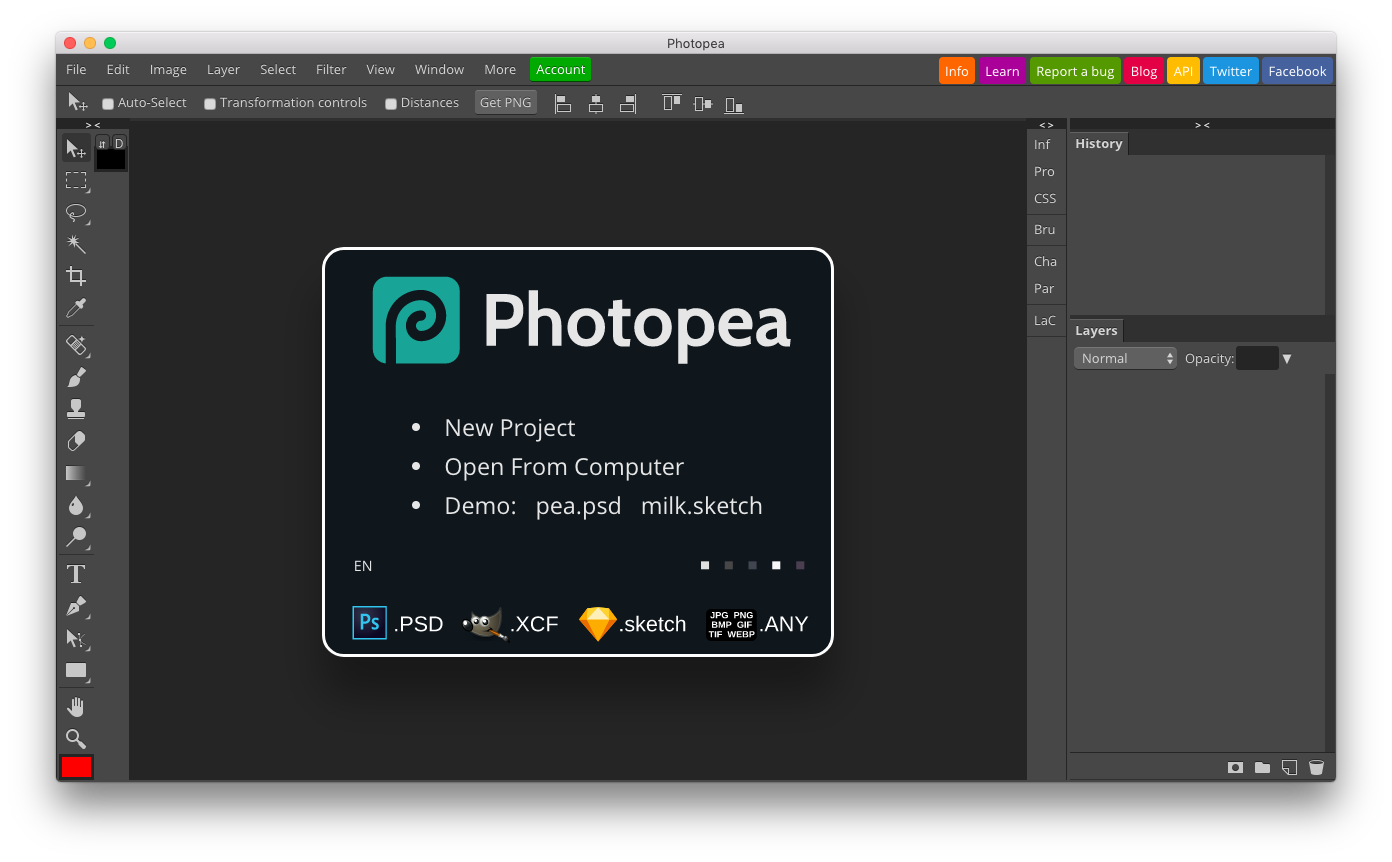Select the Lasso tool
1392x862 pixels.
(76, 213)
